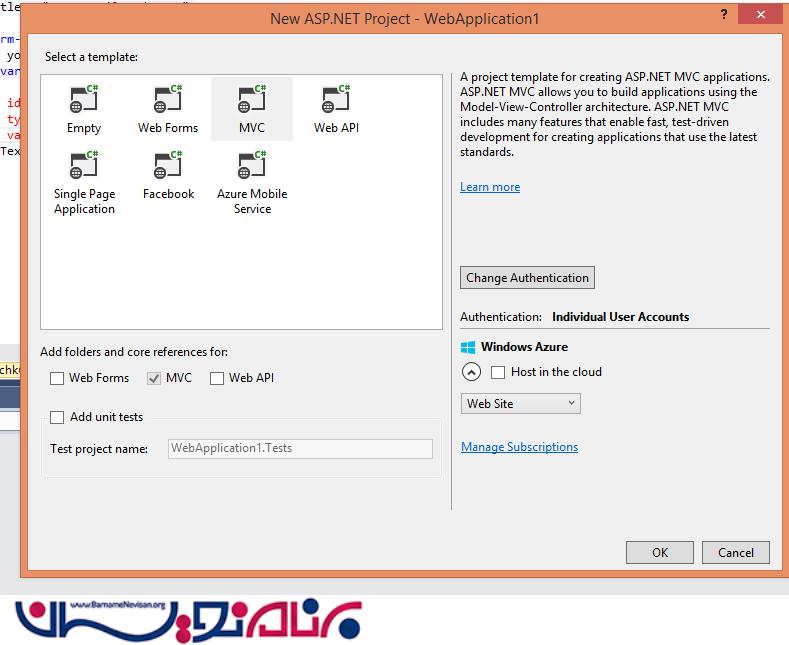Collapse the Windows Azure section chevron
The height and width of the screenshot is (645, 789).
(x=471, y=372)
